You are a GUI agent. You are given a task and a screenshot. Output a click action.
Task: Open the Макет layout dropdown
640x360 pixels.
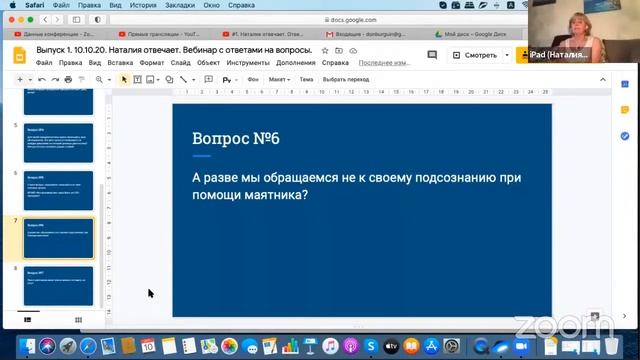tap(279, 80)
